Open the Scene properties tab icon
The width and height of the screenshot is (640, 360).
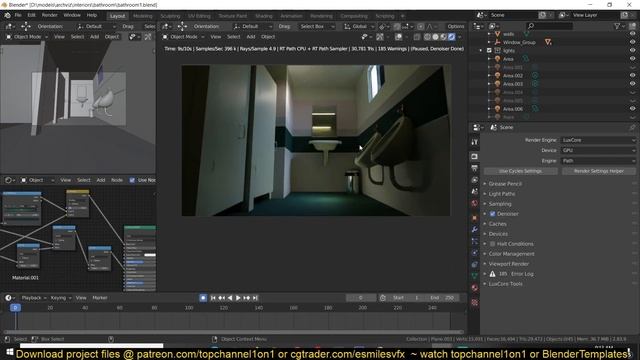[x=474, y=191]
